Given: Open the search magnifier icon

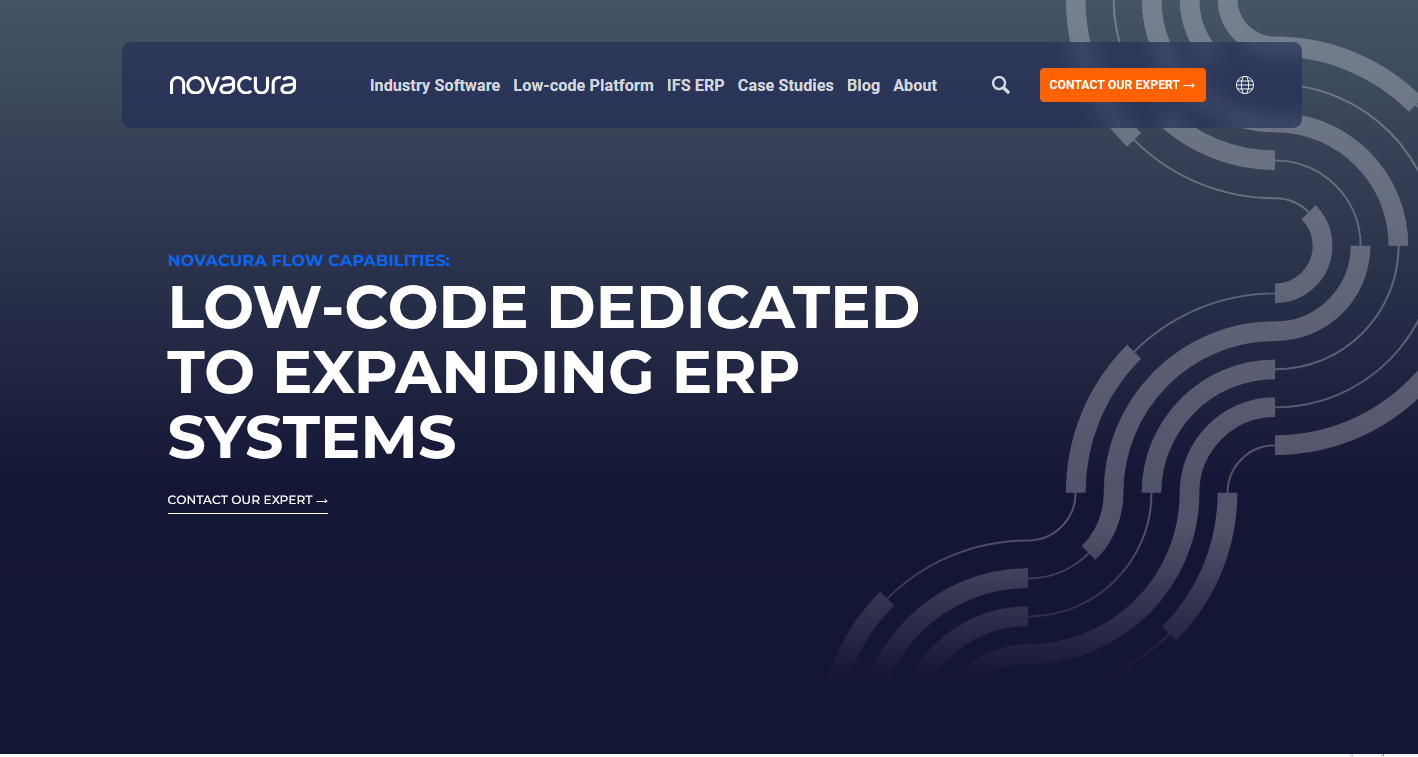Looking at the screenshot, I should (x=1000, y=85).
